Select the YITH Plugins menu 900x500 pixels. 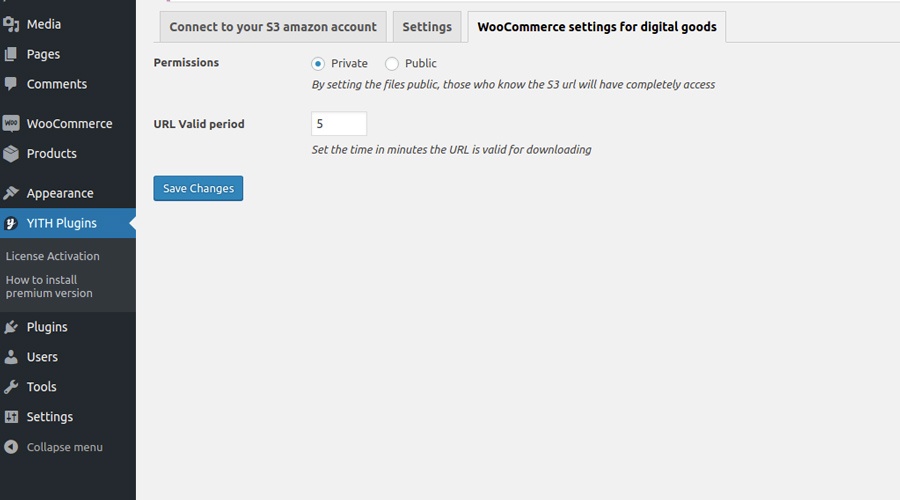tap(68, 223)
